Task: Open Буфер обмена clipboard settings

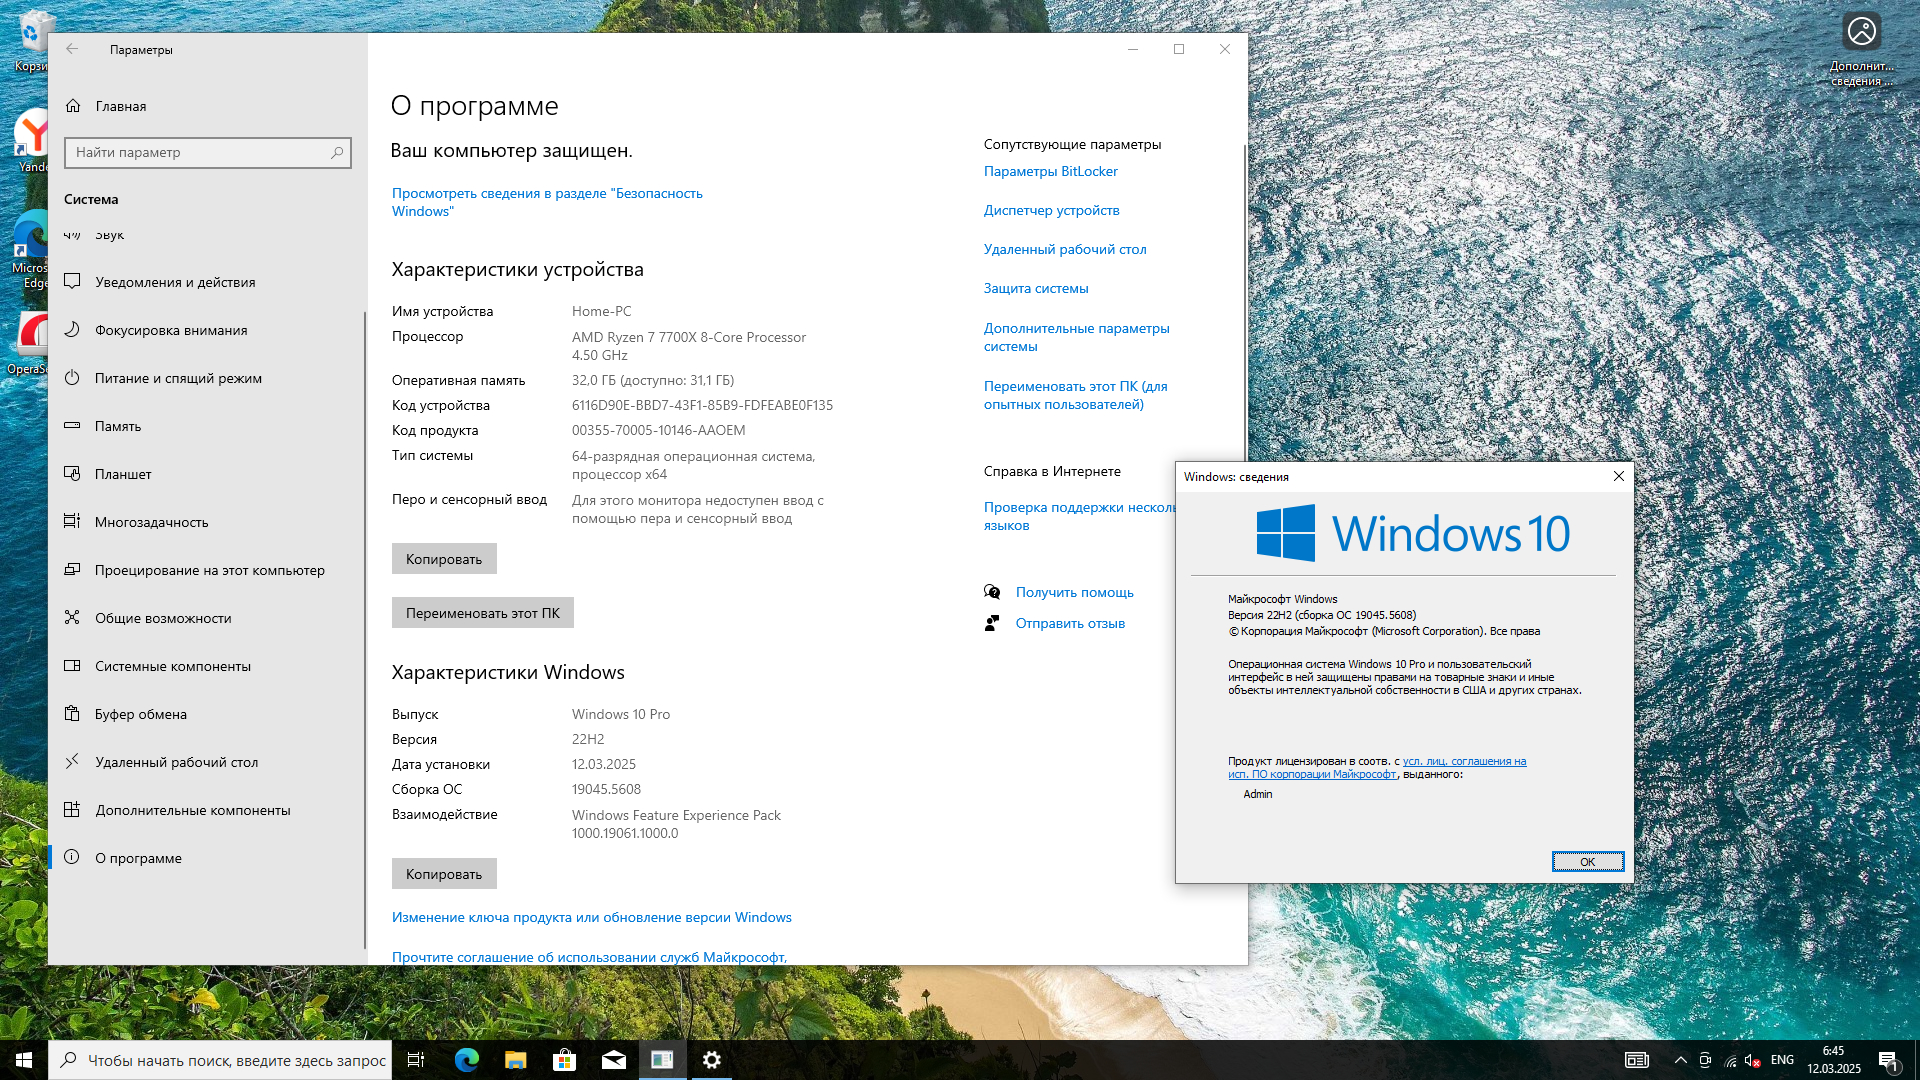Action: pyautogui.click(x=140, y=714)
